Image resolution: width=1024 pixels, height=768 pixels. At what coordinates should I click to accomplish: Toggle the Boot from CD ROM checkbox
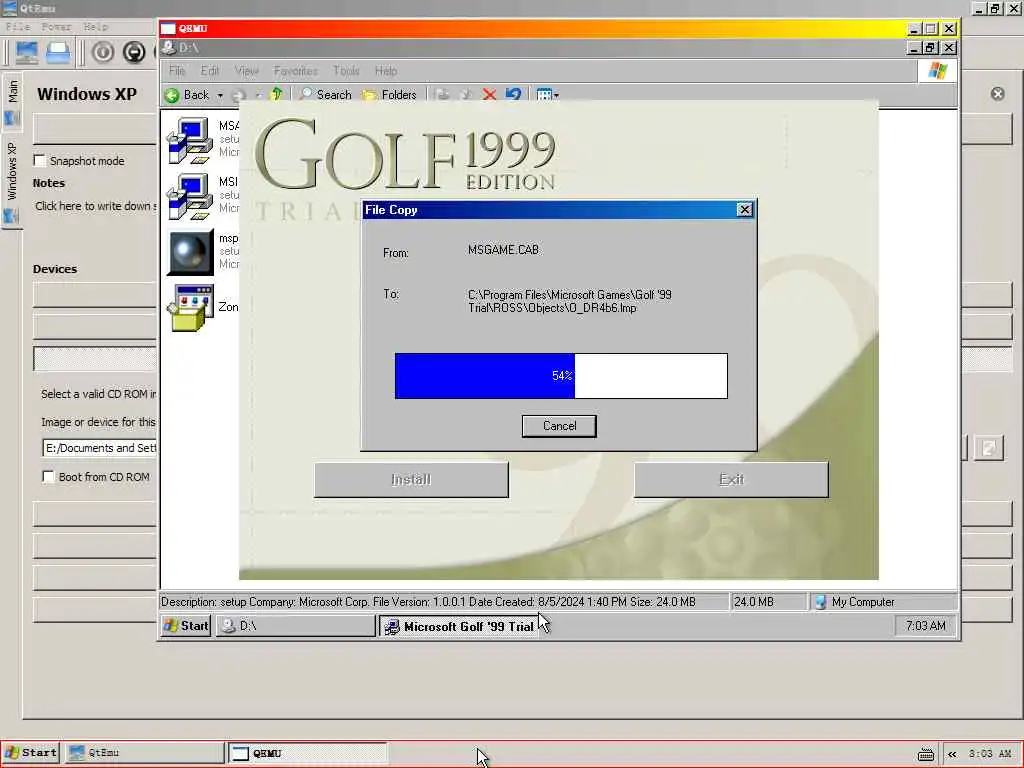click(x=48, y=477)
